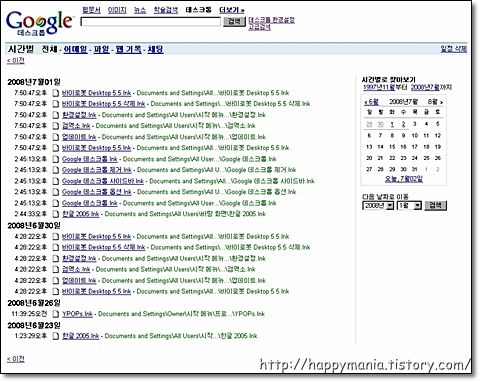Click day 15 in the calendar
The image size is (480, 382).
coord(392,147)
